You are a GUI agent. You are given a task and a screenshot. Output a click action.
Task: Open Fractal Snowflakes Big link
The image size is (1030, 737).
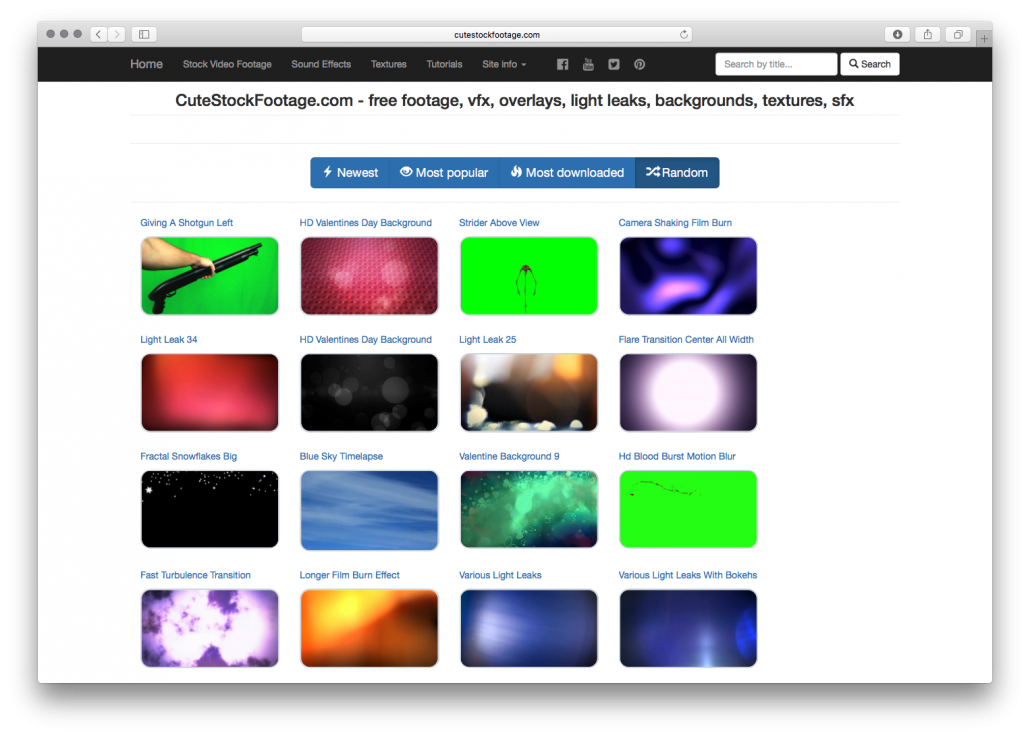click(x=189, y=457)
